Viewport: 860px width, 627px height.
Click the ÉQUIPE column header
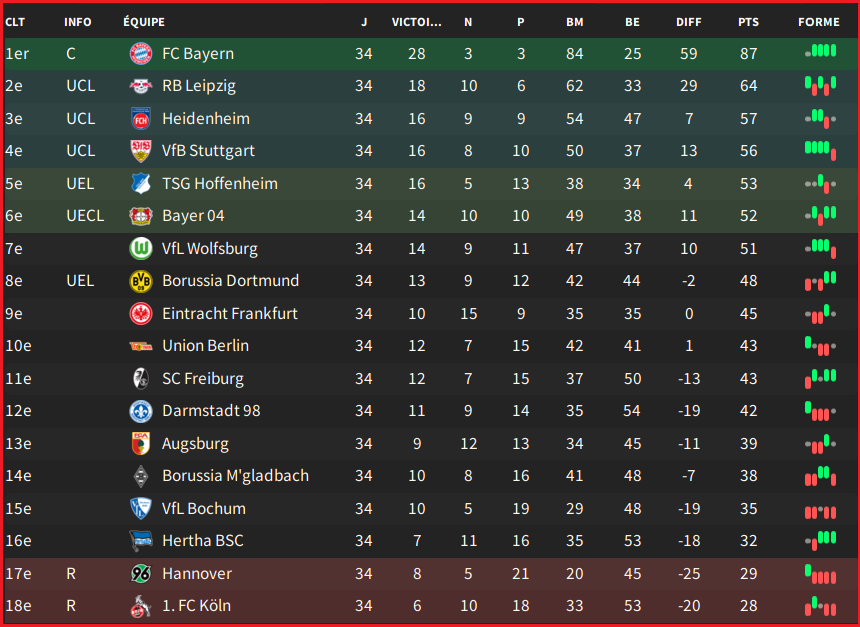(x=144, y=22)
